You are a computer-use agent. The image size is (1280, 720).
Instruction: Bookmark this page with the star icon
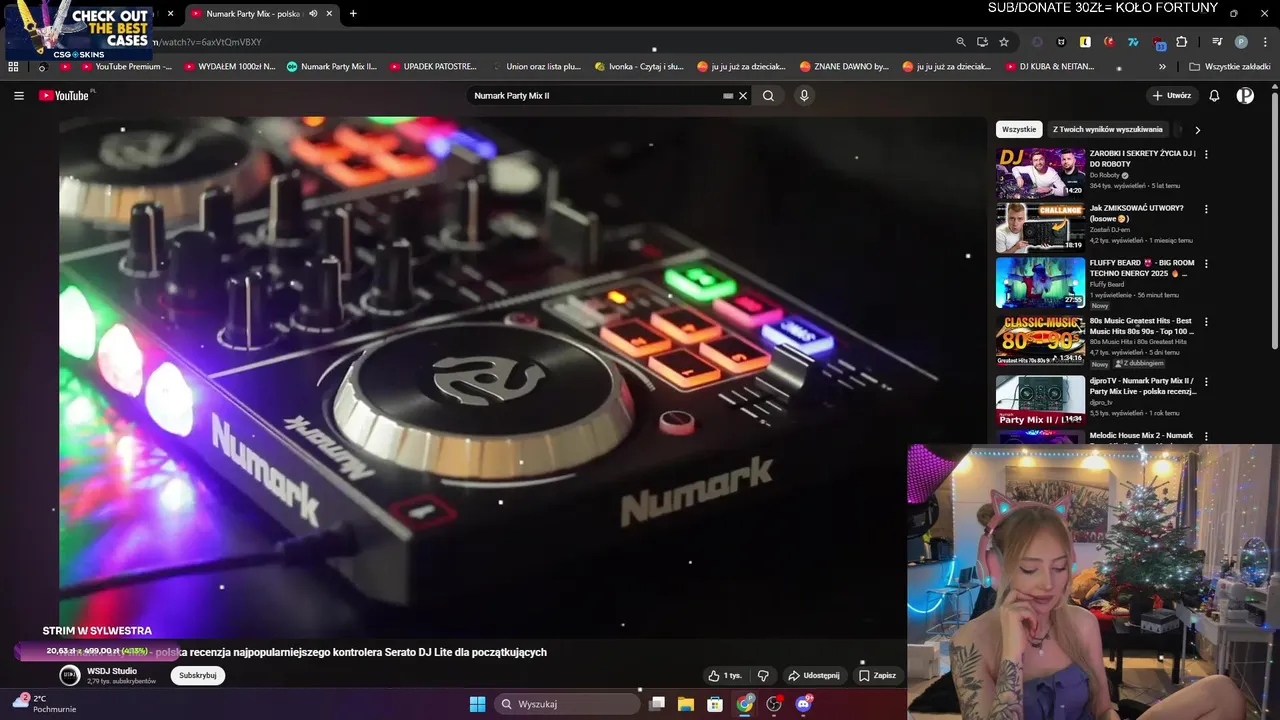[x=1004, y=42]
